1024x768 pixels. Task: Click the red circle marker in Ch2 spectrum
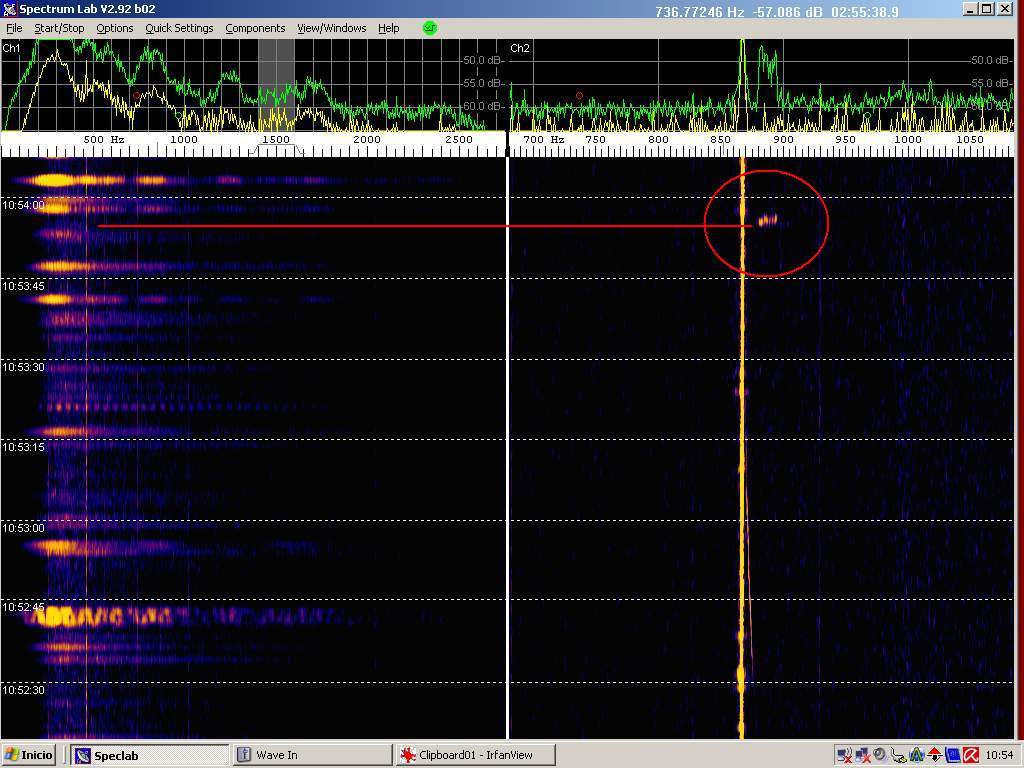pyautogui.click(x=579, y=96)
